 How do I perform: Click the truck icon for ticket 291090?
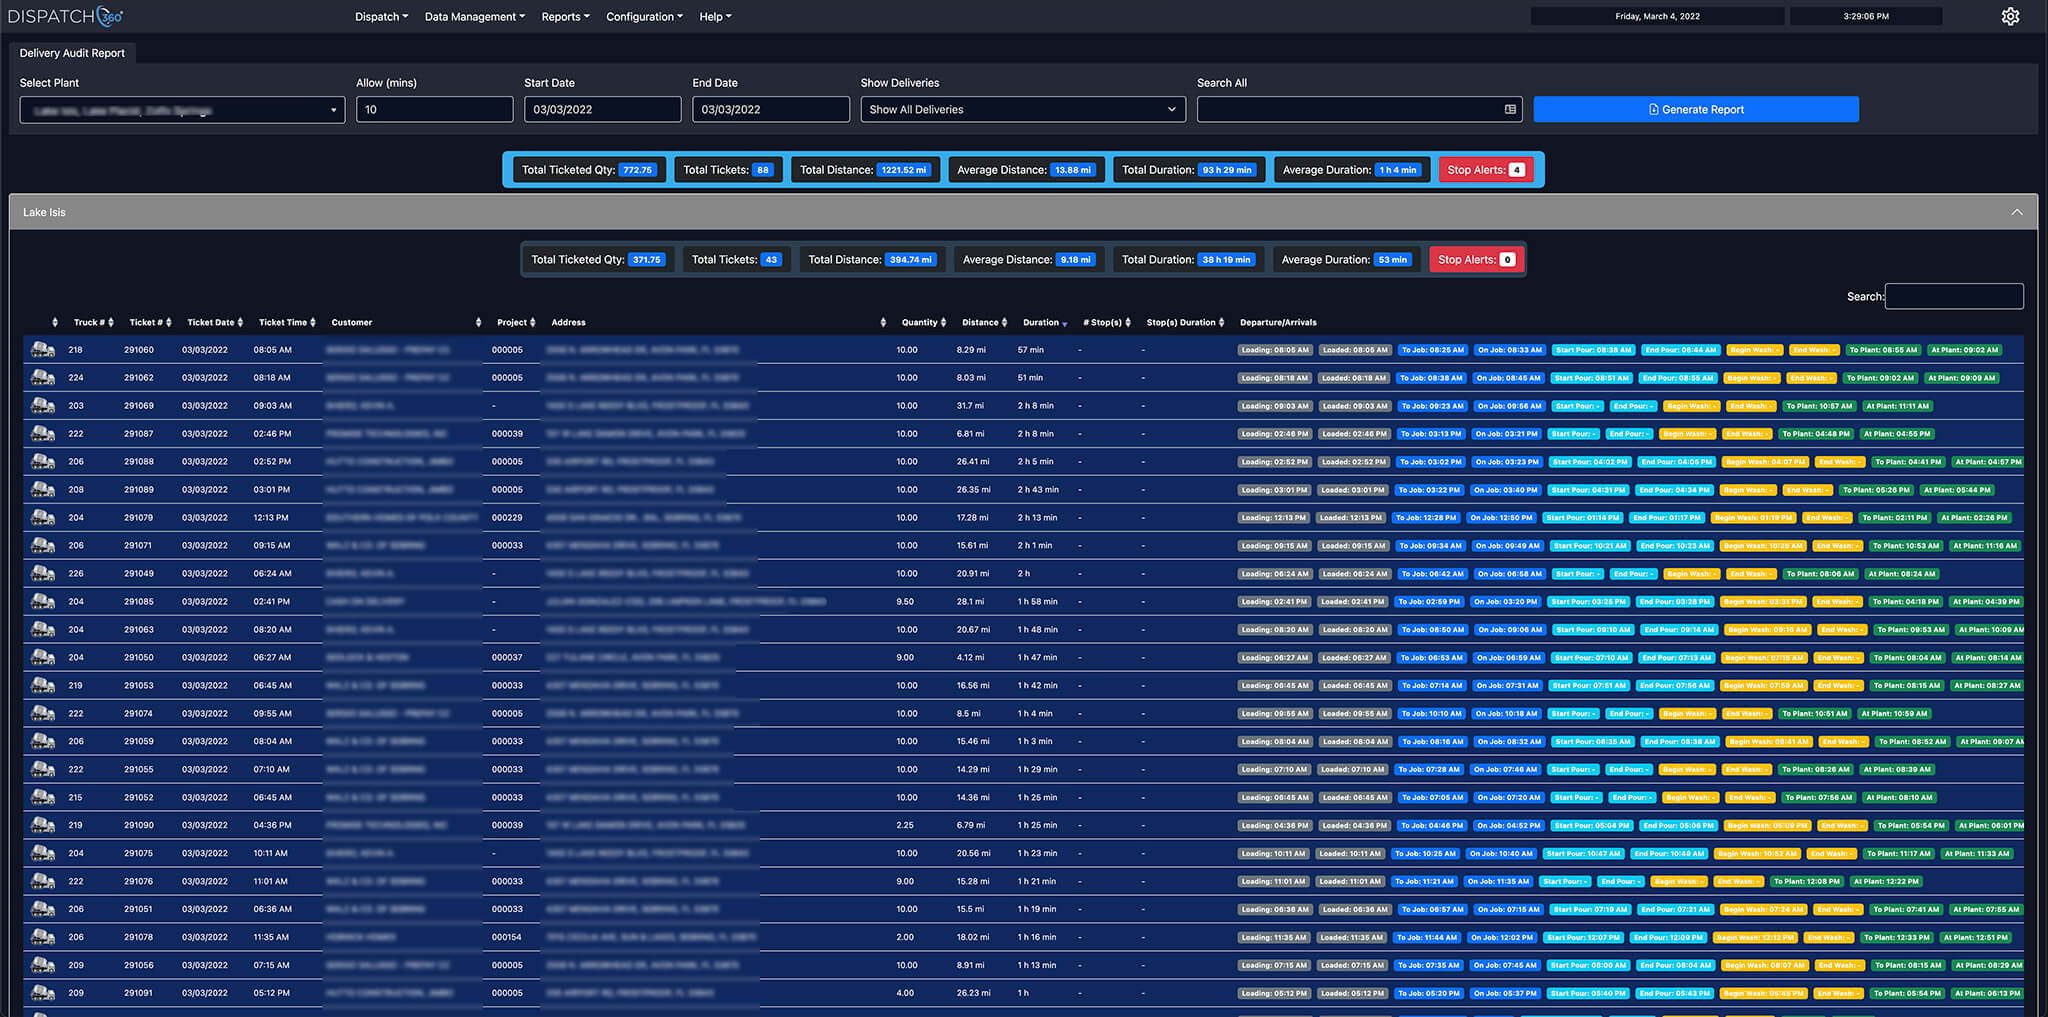42,826
